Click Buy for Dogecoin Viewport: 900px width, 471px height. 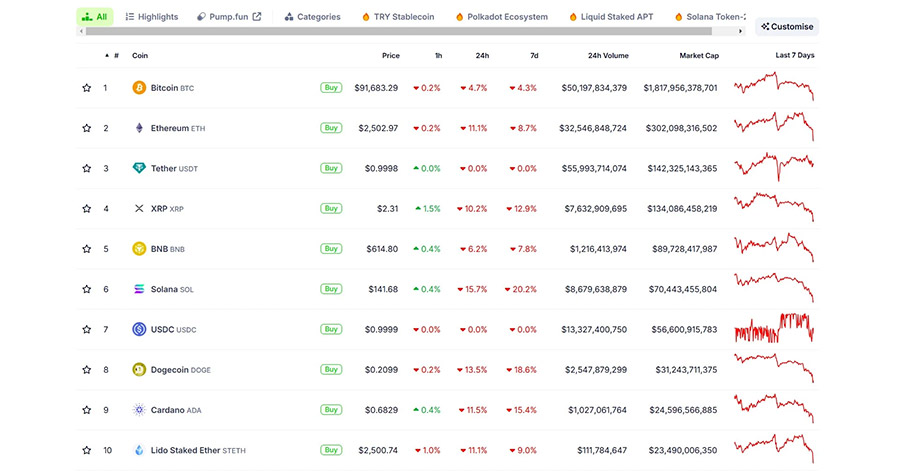(x=331, y=369)
